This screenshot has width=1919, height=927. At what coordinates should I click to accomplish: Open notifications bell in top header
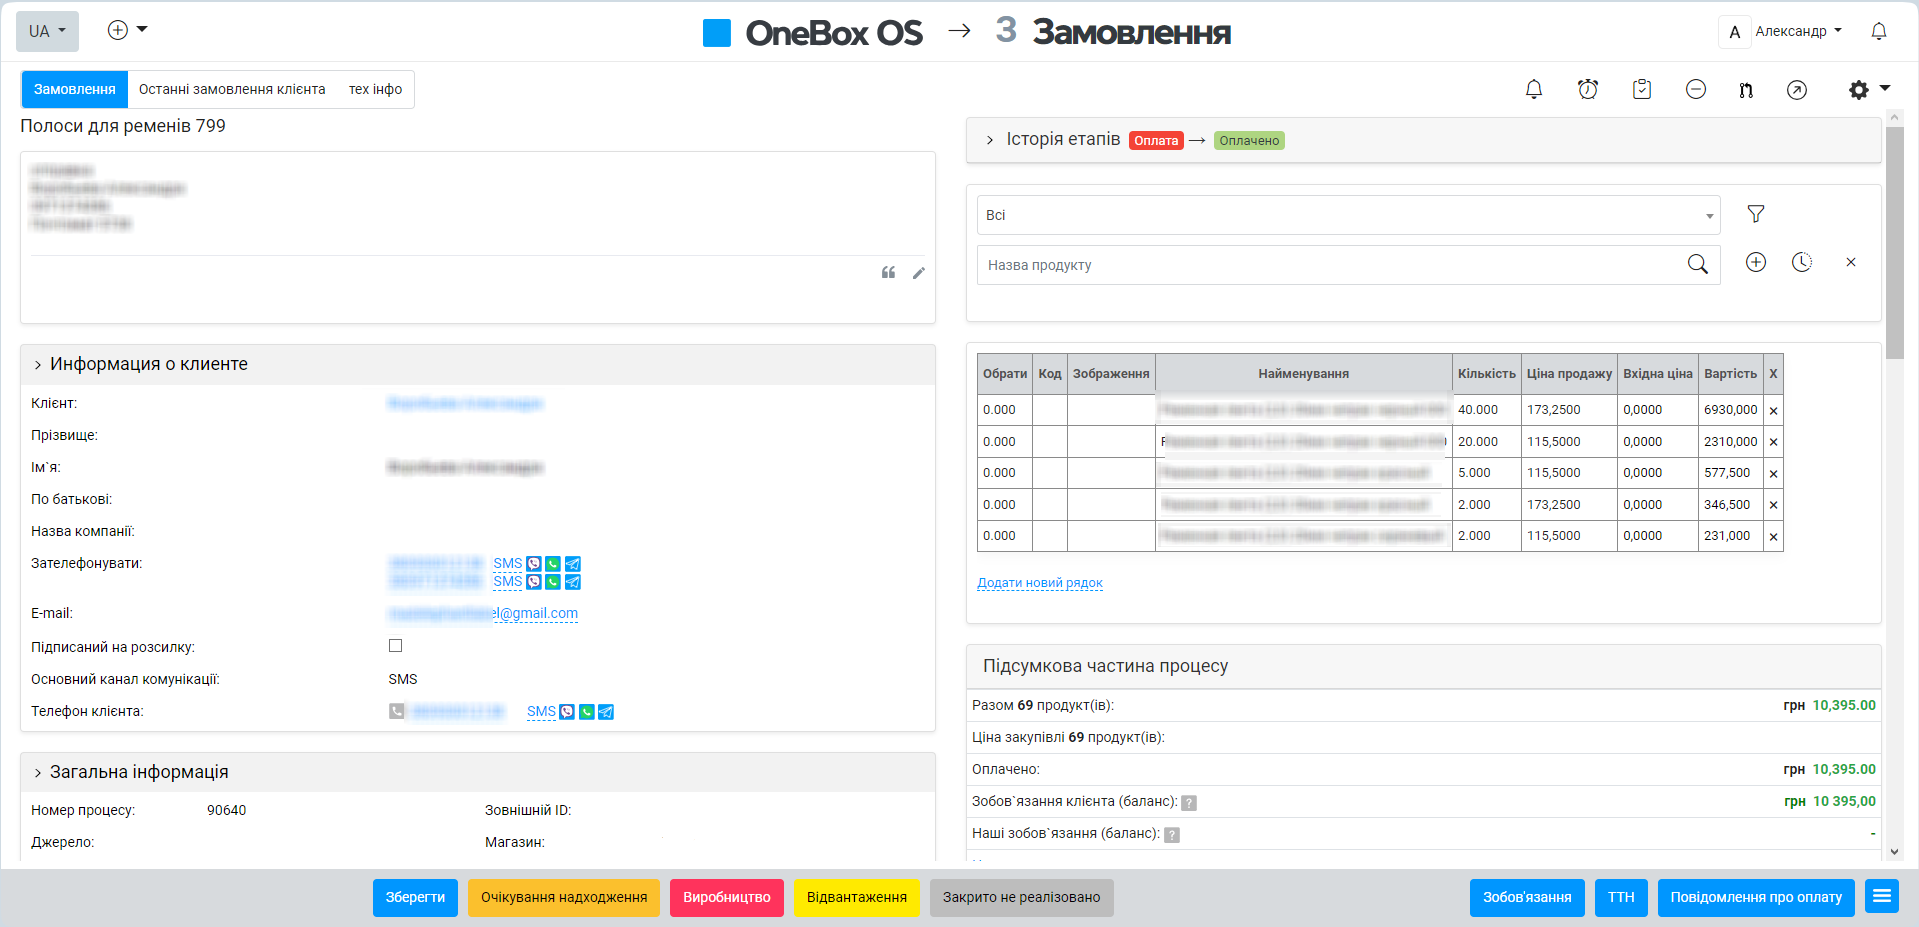1878,32
